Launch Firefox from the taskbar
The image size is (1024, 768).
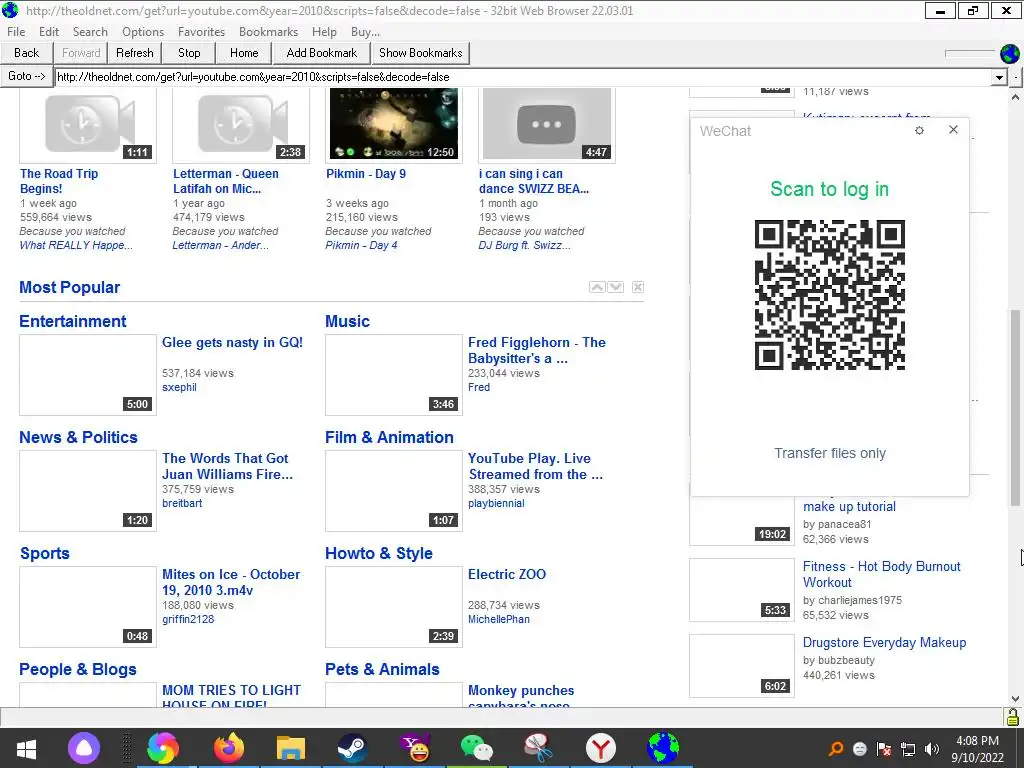229,748
